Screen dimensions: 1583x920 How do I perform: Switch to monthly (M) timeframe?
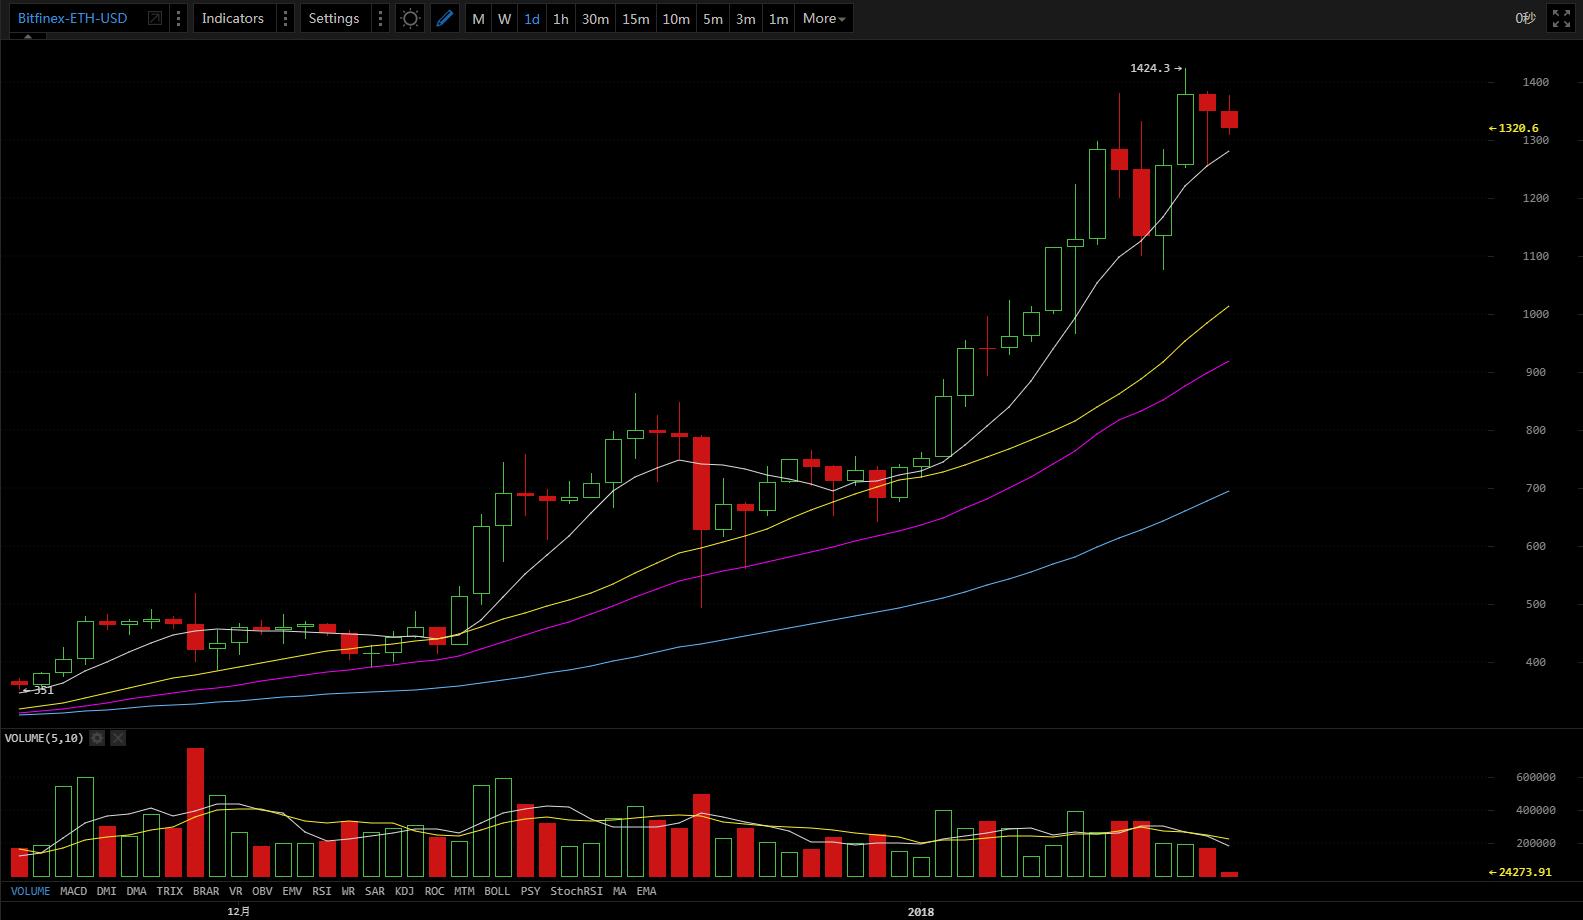pos(478,18)
